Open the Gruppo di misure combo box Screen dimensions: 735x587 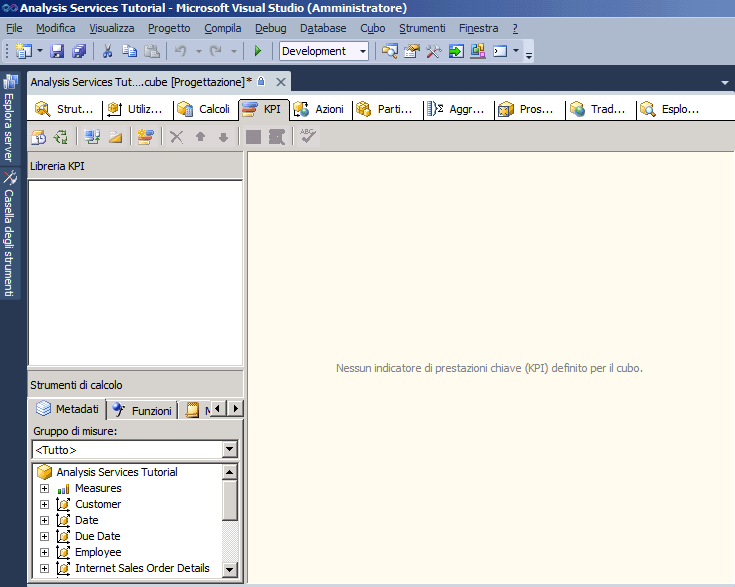tap(230, 450)
